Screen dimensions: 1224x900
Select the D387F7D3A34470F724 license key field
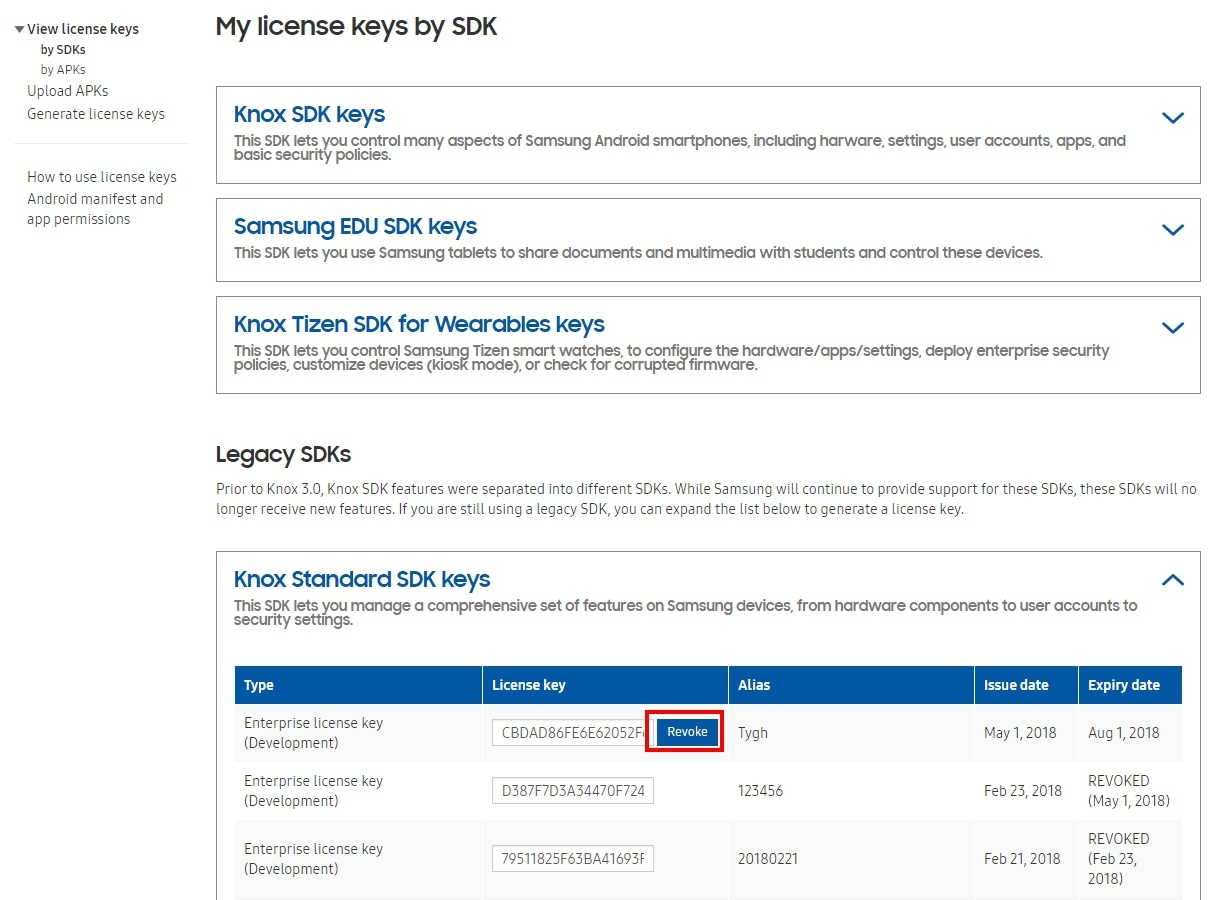[x=573, y=791]
